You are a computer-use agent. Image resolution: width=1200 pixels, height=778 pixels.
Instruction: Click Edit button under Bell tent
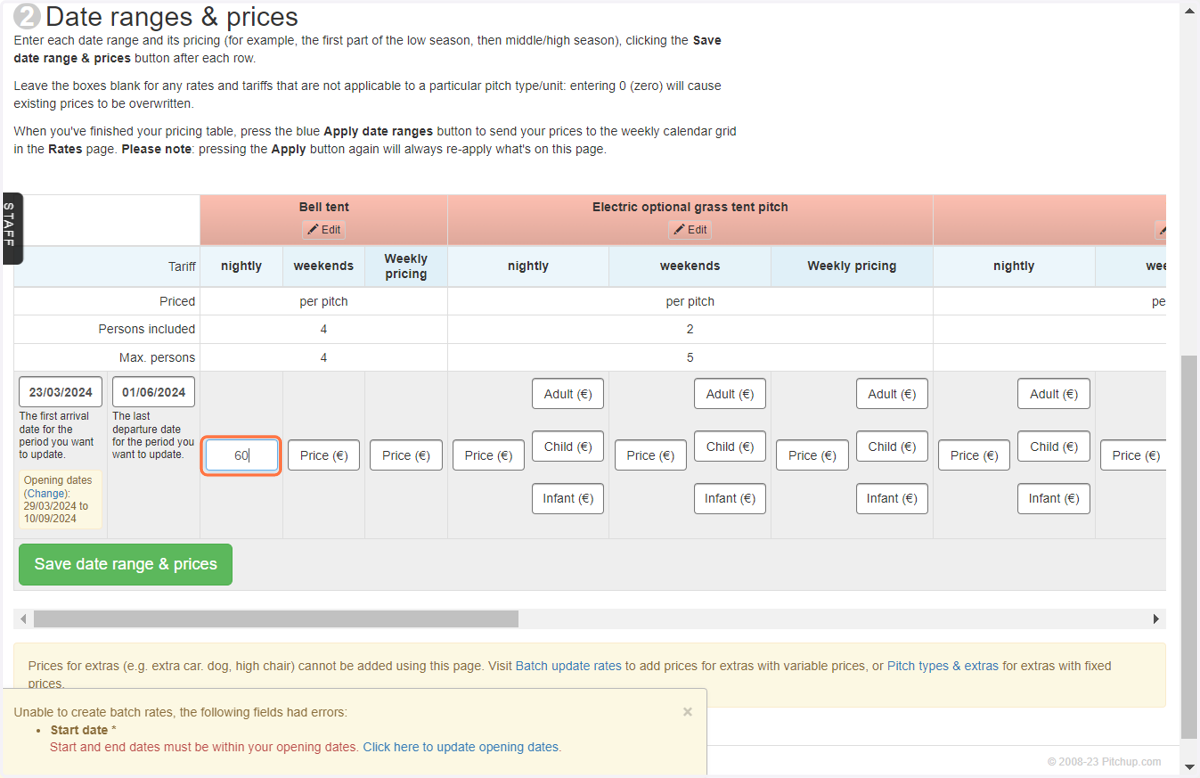click(x=324, y=230)
